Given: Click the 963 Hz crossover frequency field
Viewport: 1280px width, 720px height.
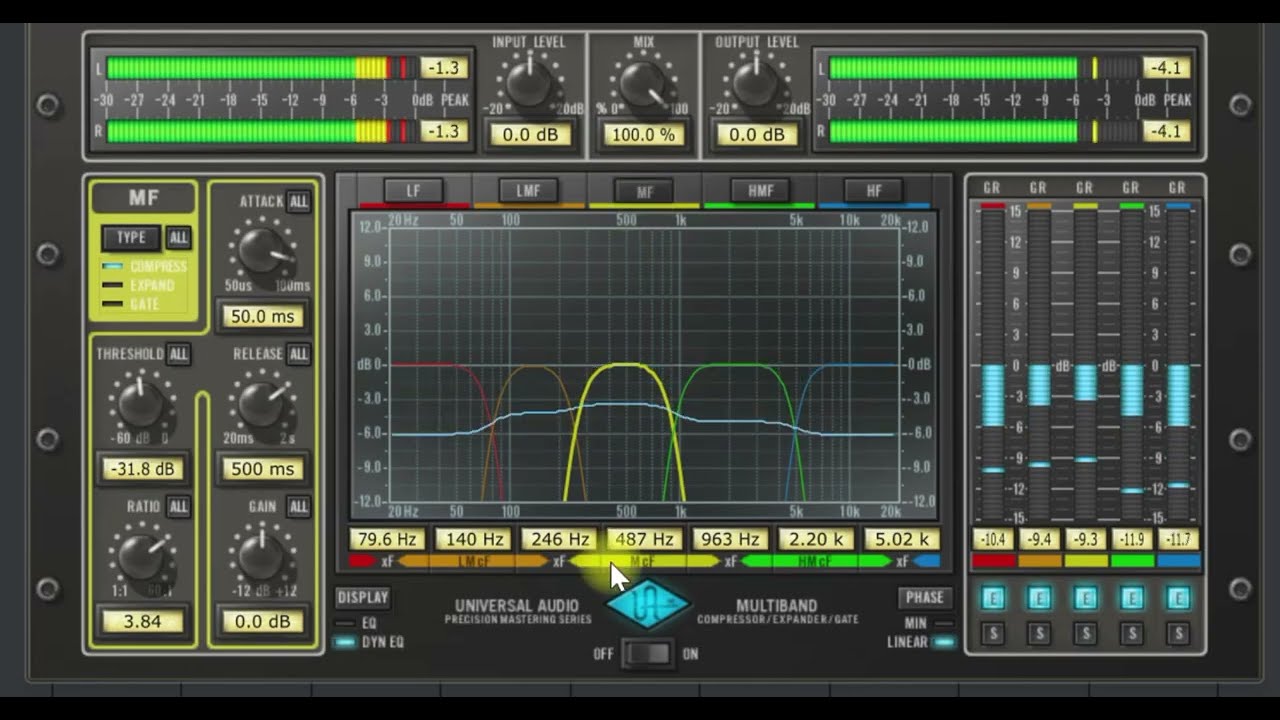Looking at the screenshot, I should pyautogui.click(x=730, y=539).
